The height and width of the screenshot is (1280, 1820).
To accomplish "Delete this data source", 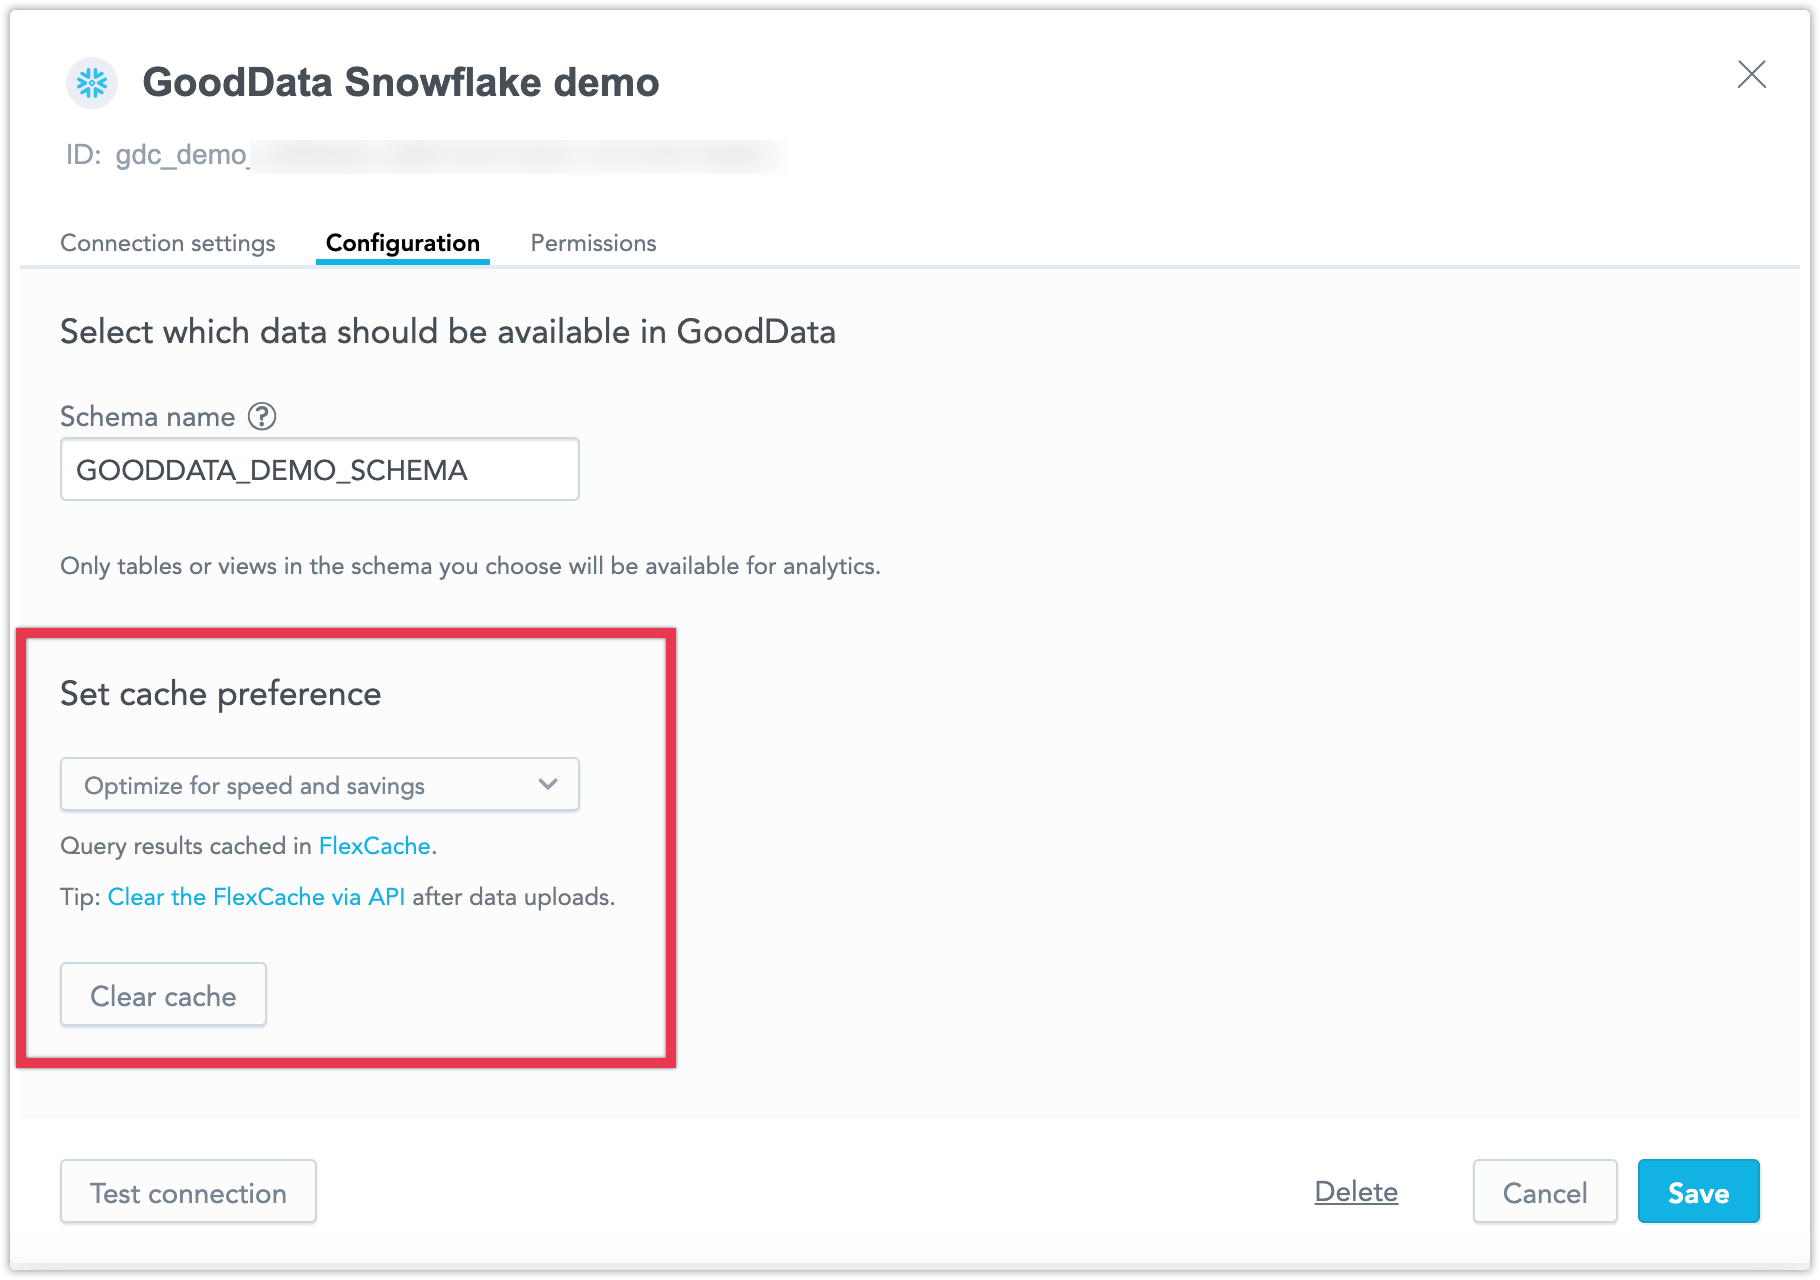I will pos(1356,1192).
